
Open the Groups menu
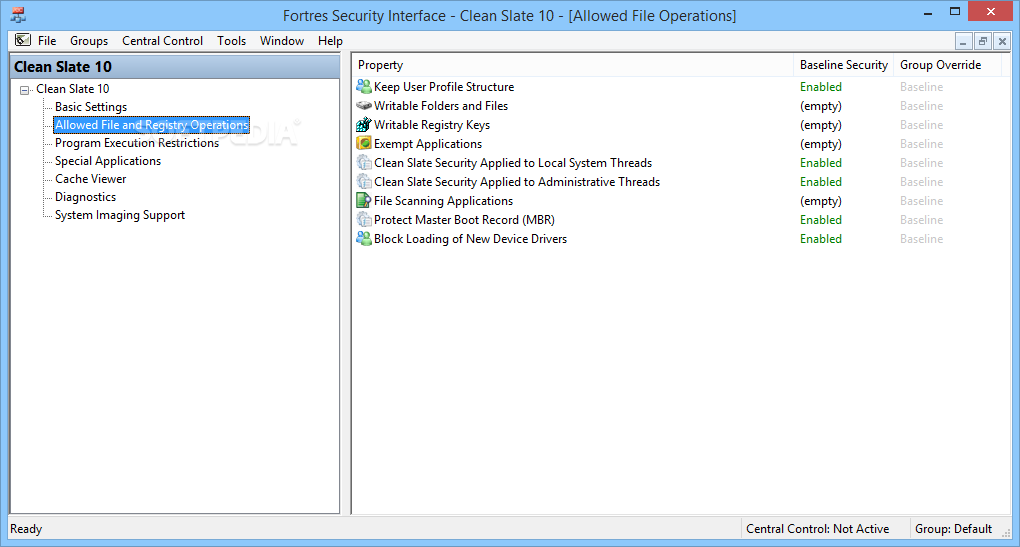[89, 41]
